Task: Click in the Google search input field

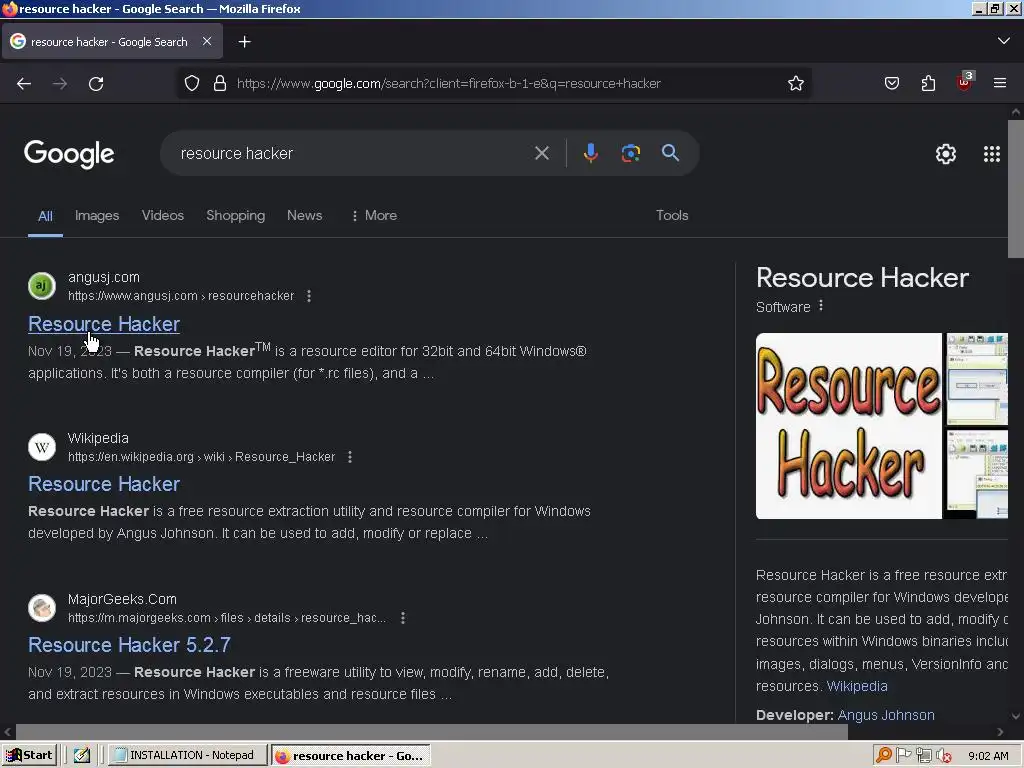Action: (353, 153)
